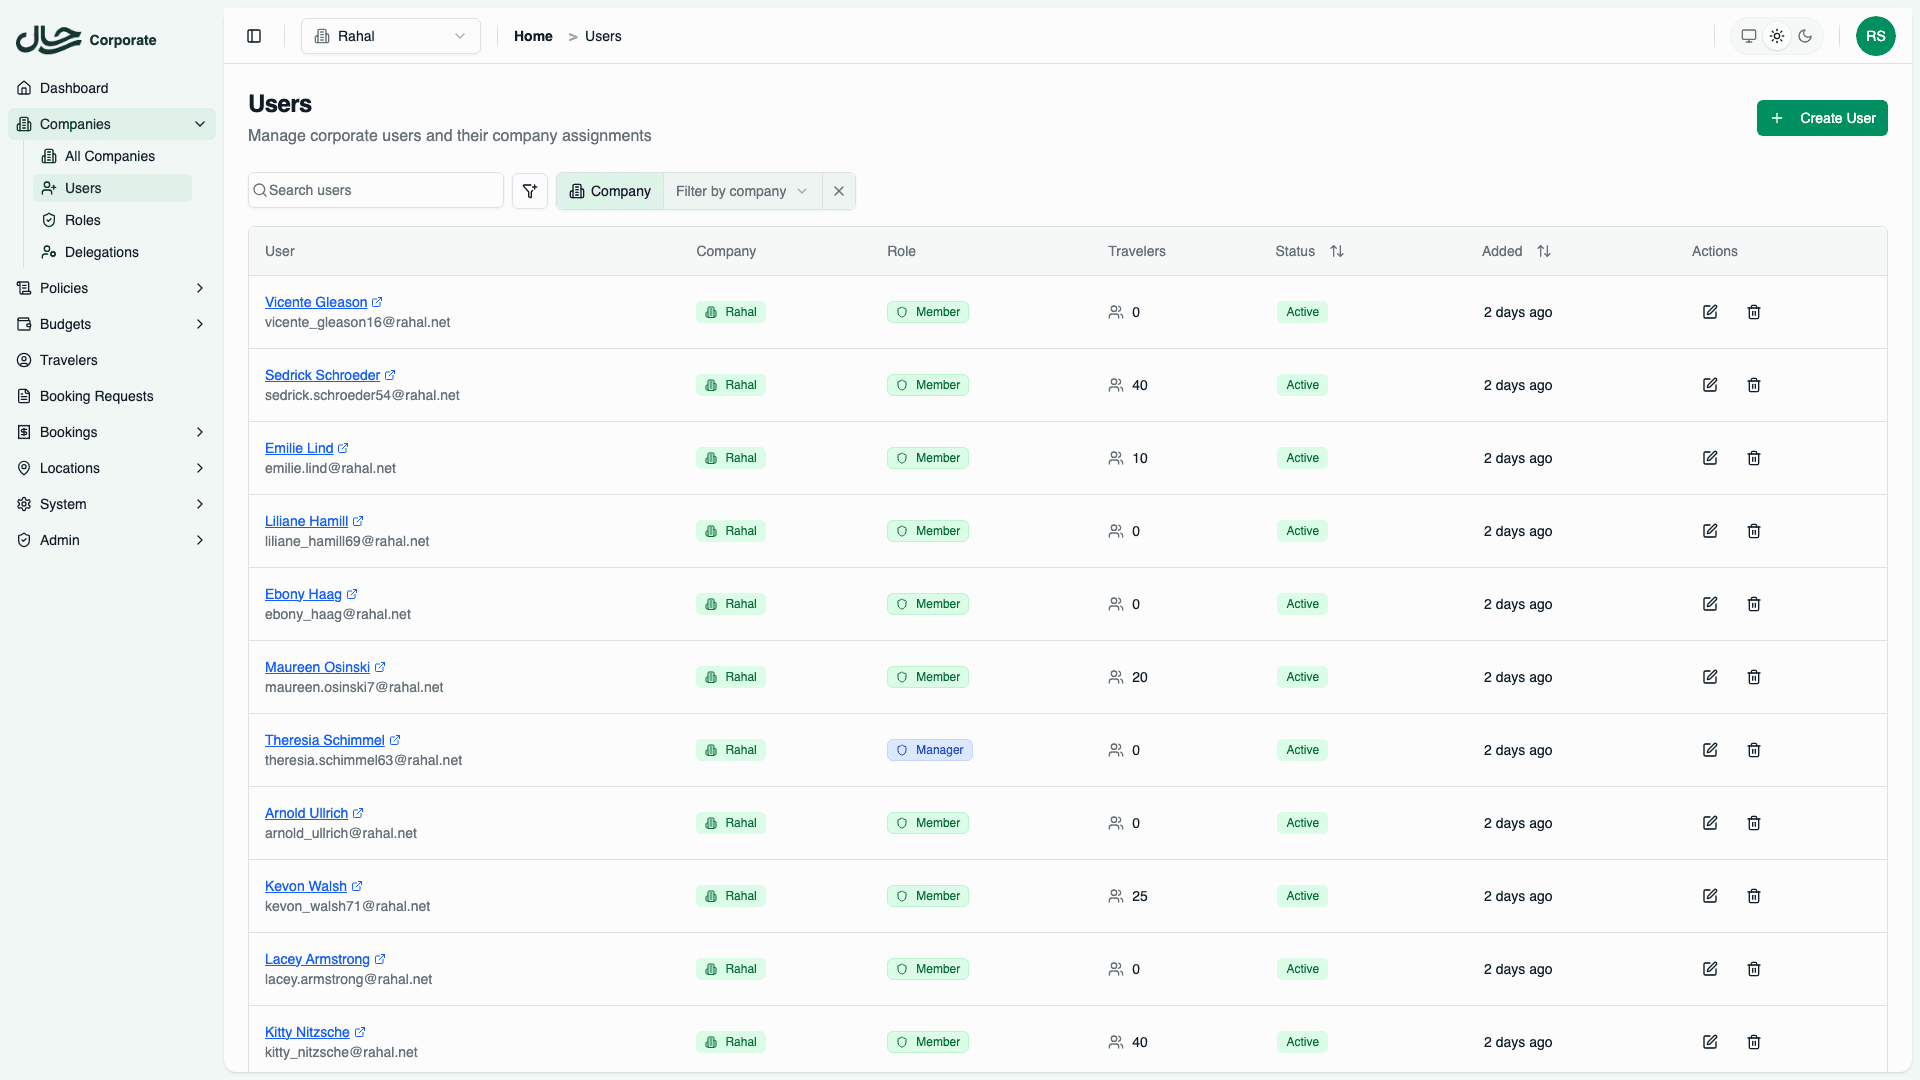Click the edit icon for Vicente Gleason

1709,312
